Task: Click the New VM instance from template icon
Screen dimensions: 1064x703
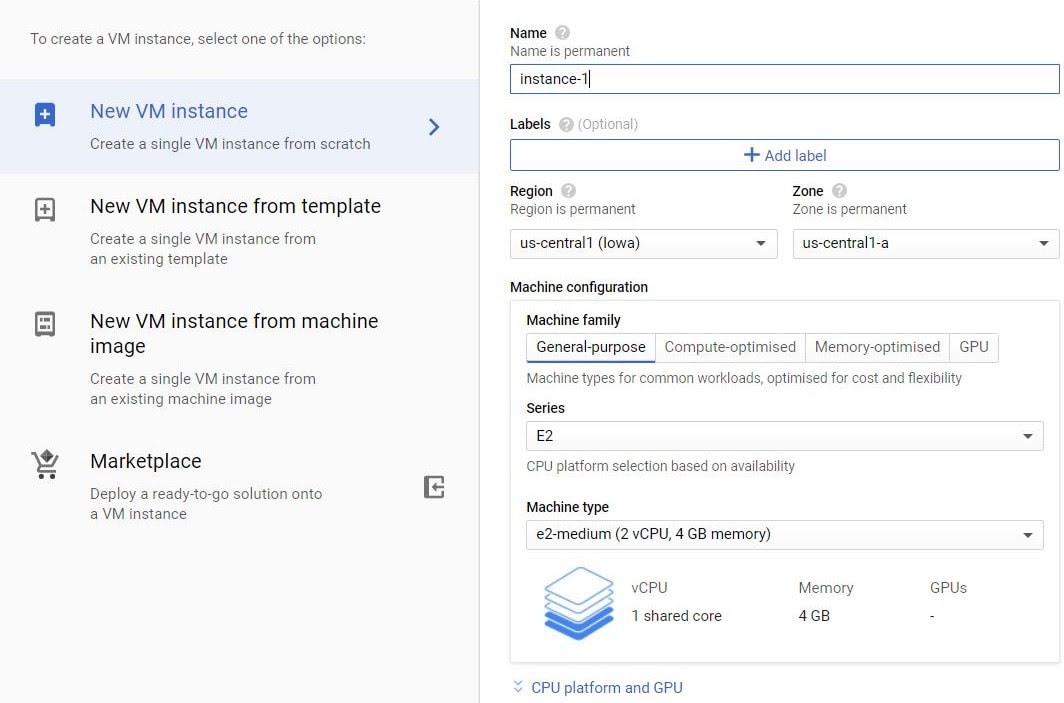Action: (44, 209)
